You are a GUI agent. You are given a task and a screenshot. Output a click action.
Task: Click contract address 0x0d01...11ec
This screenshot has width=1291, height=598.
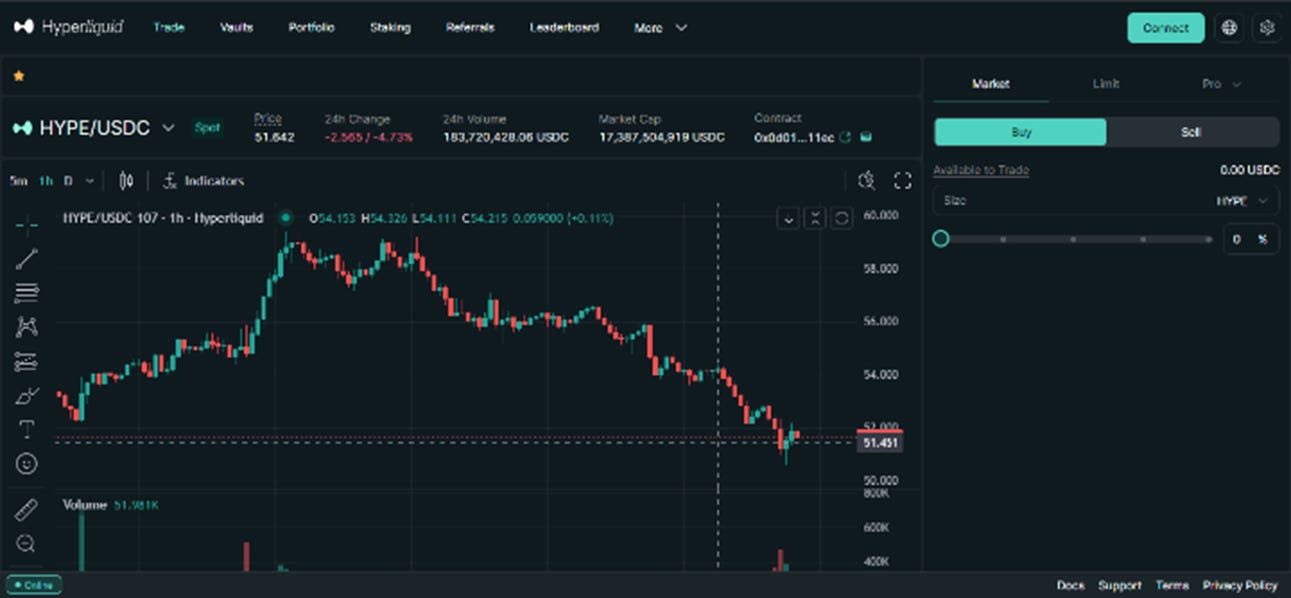(794, 137)
